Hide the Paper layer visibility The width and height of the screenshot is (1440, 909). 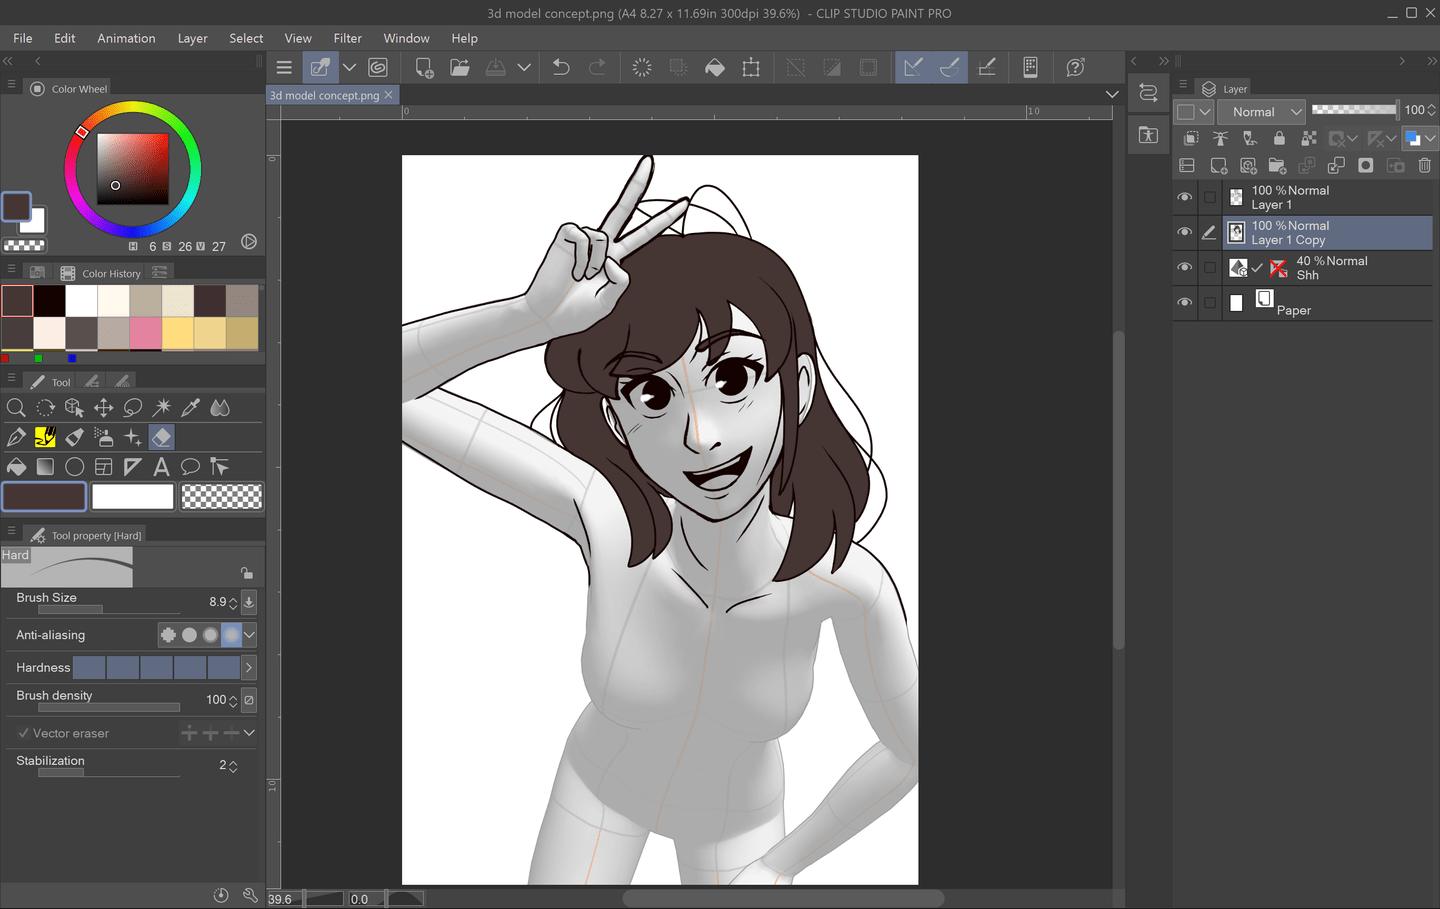(1184, 302)
